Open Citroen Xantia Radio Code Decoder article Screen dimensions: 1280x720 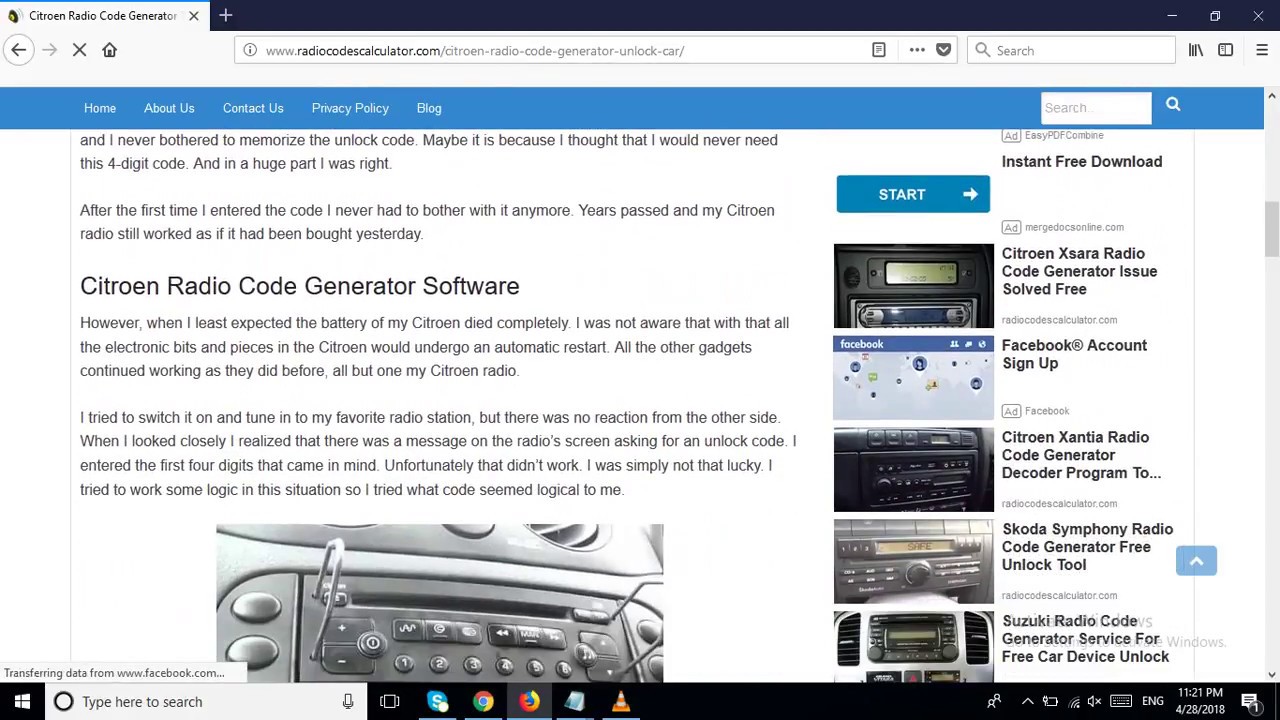click(x=1081, y=455)
